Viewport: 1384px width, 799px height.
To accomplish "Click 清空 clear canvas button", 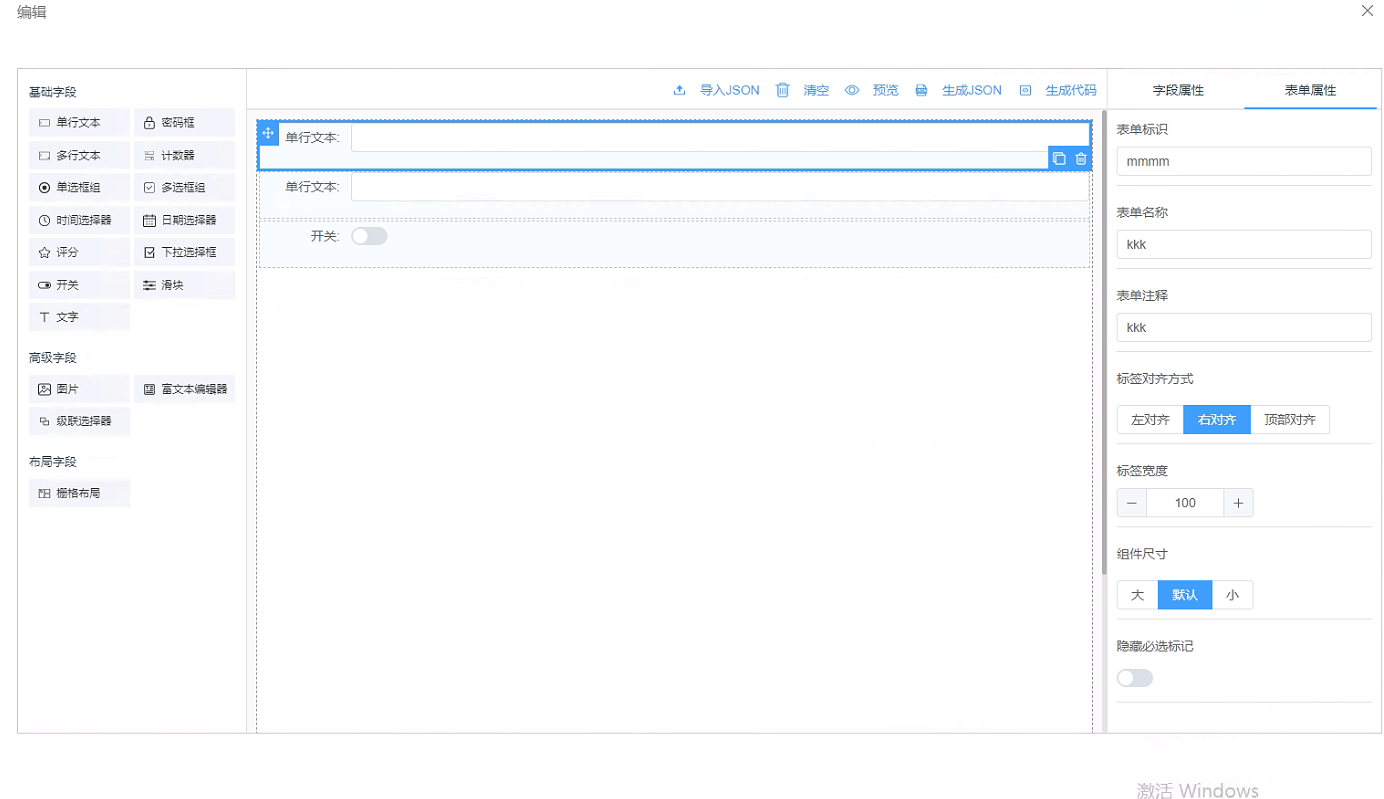I will [803, 90].
